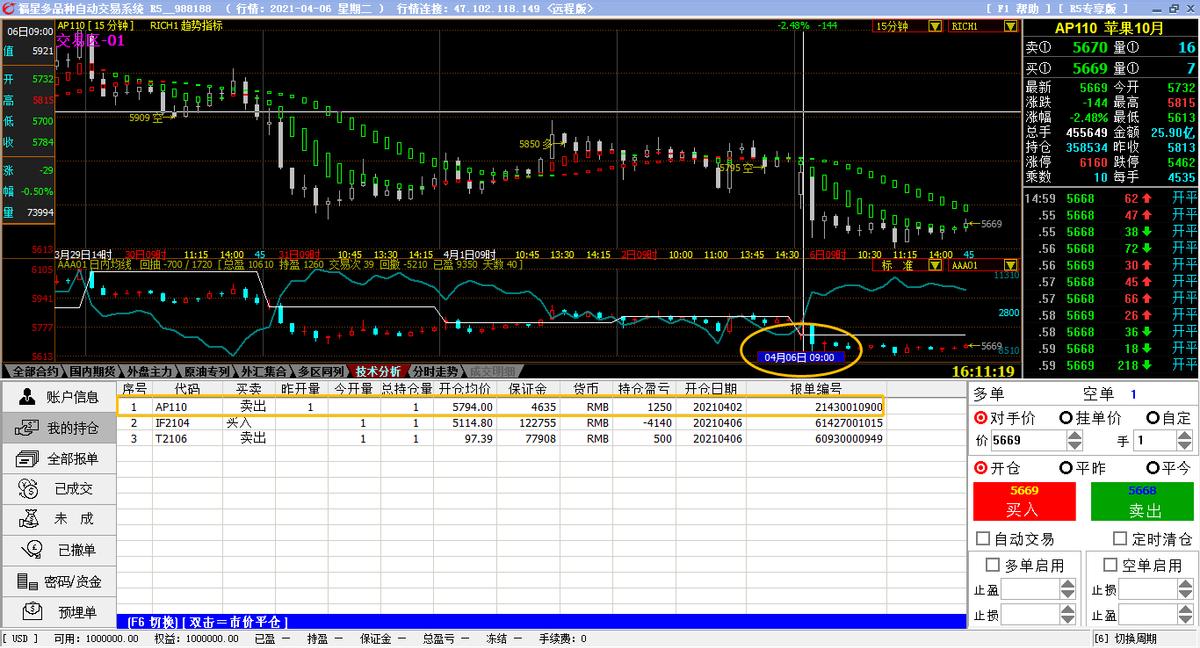This screenshot has height=648, width=1200.
Task: Click the 多单 label in order panel
Action: 989,393
